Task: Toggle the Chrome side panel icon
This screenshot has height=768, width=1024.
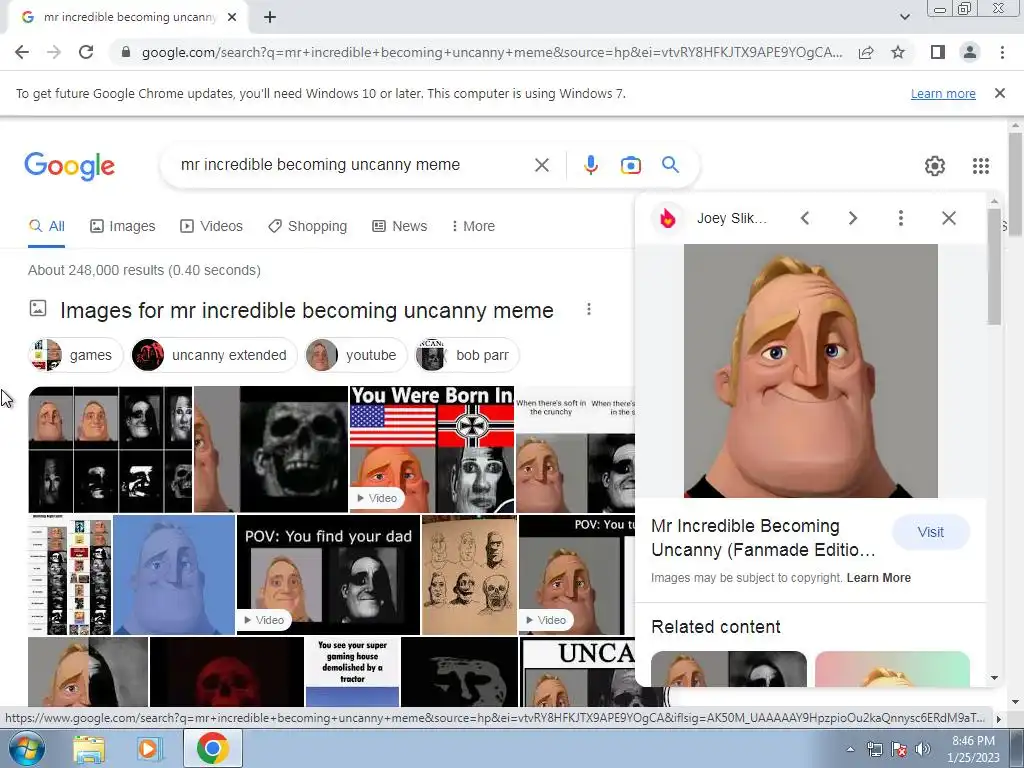Action: tap(938, 52)
